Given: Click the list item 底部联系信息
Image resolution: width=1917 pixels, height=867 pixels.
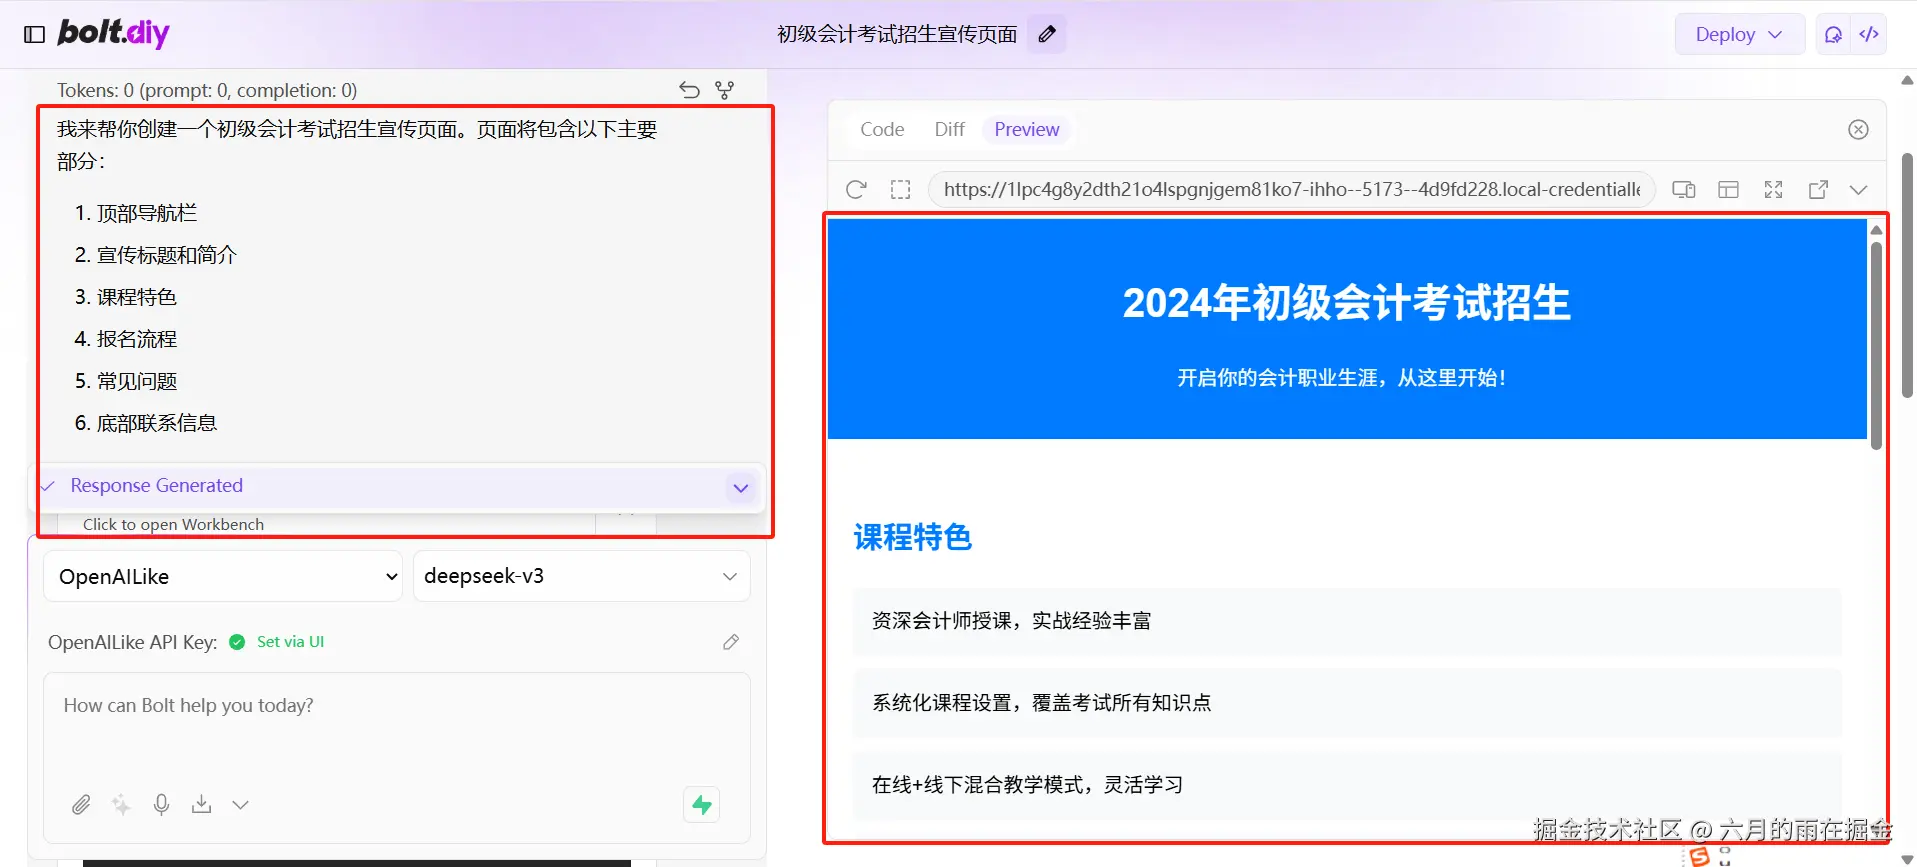Looking at the screenshot, I should tap(157, 423).
